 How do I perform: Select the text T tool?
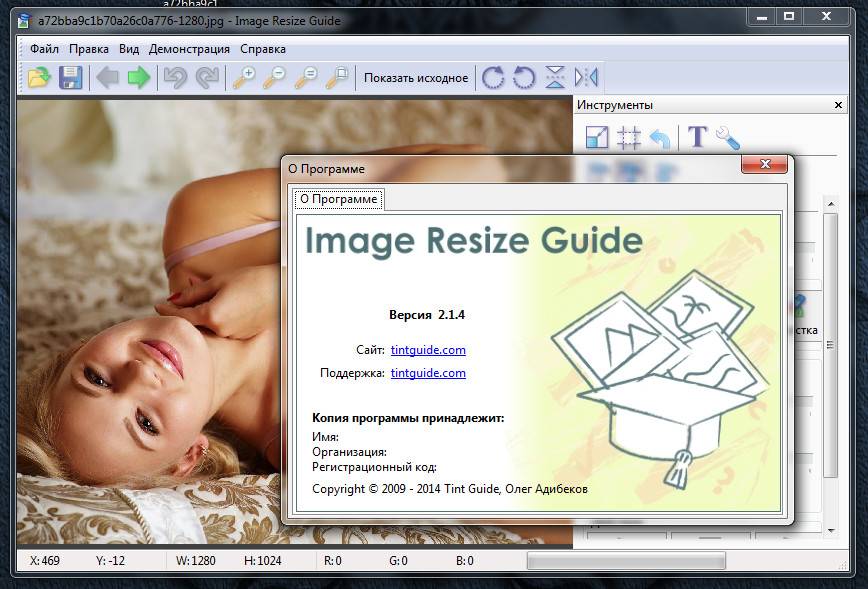[x=698, y=136]
